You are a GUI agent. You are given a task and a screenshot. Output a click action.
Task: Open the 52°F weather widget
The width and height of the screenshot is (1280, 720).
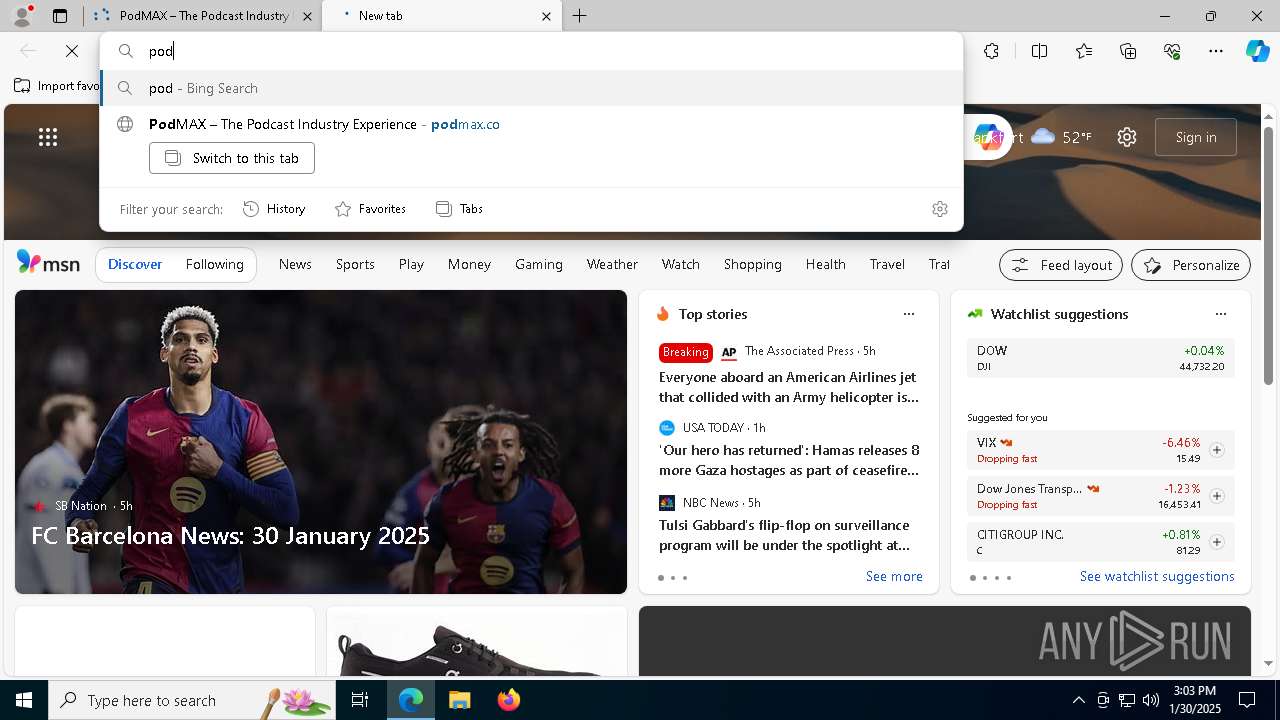pos(1062,137)
